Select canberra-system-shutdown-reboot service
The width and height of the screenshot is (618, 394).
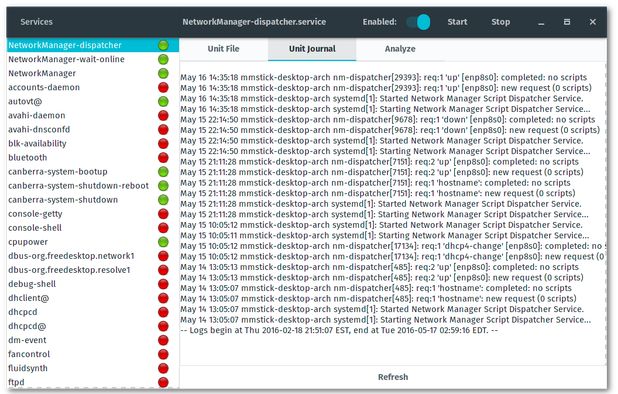pyautogui.click(x=93, y=186)
